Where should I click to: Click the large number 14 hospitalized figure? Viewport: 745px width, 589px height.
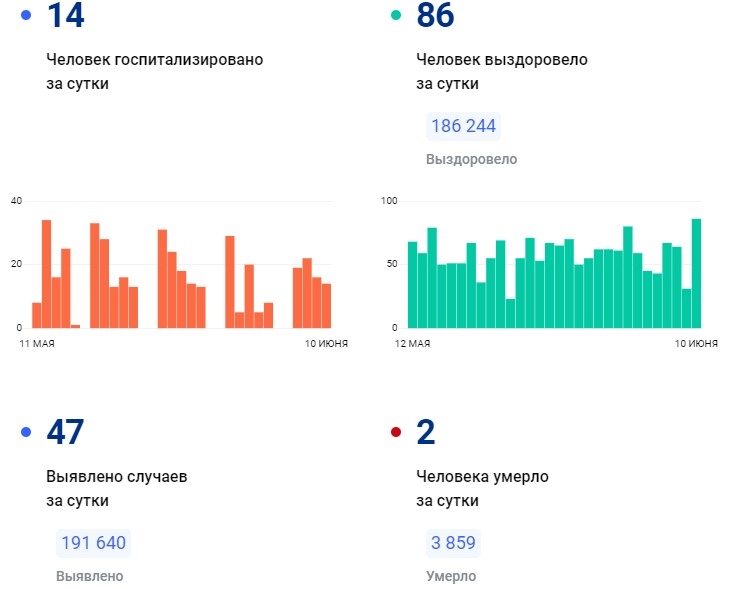66,16
